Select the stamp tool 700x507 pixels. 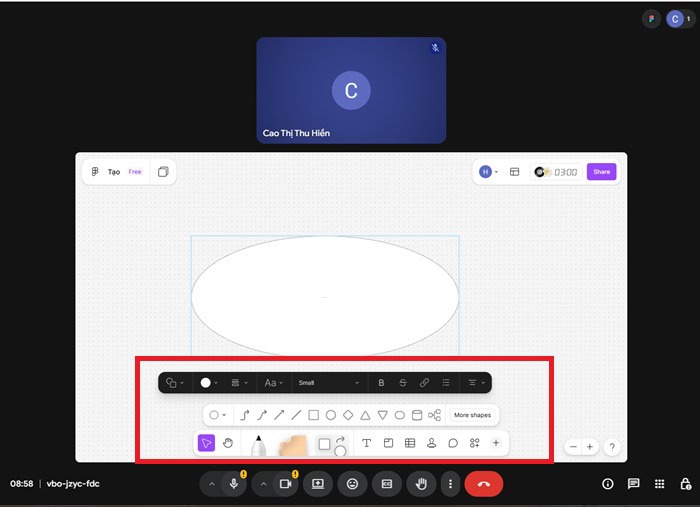click(x=431, y=443)
